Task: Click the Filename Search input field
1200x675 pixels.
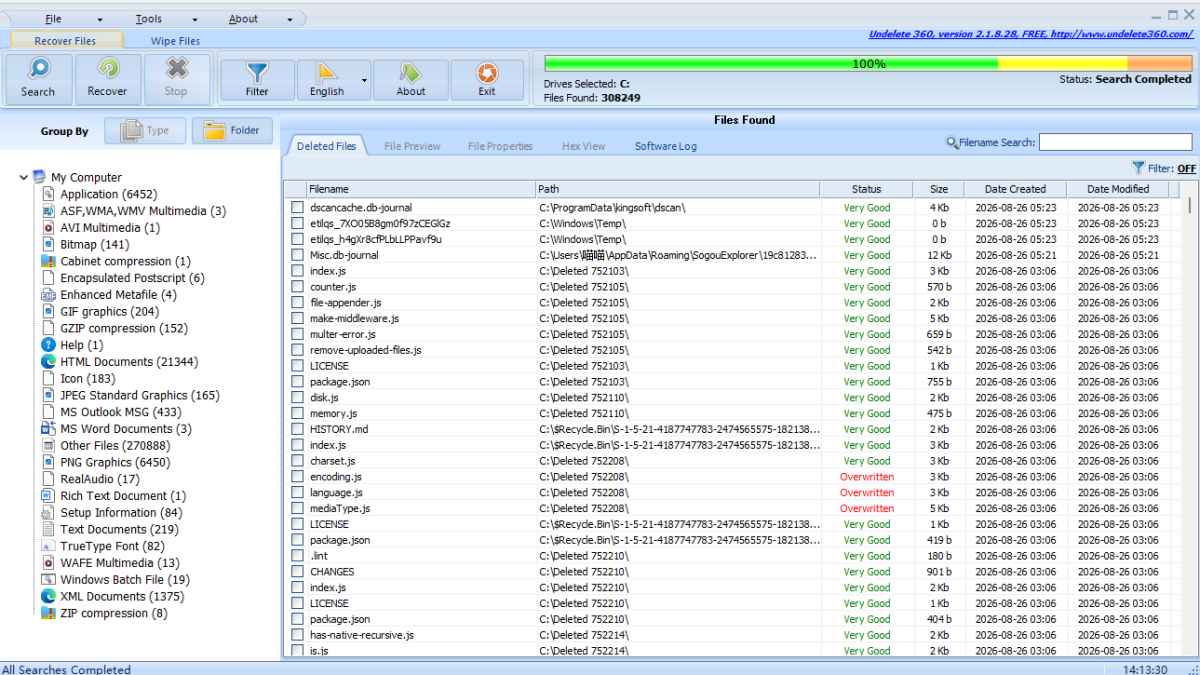Action: point(1117,143)
